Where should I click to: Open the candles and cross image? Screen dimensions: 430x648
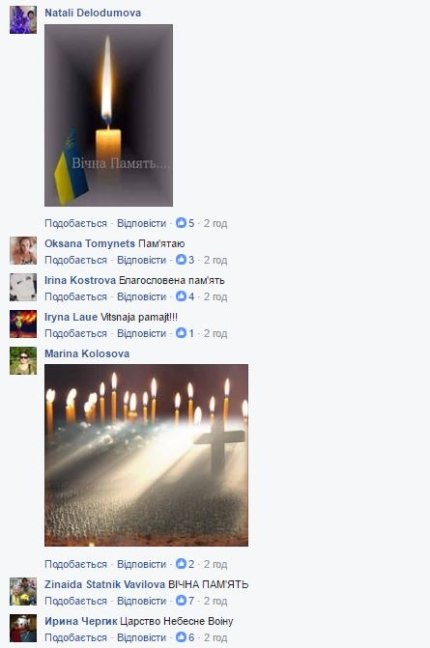[146, 455]
